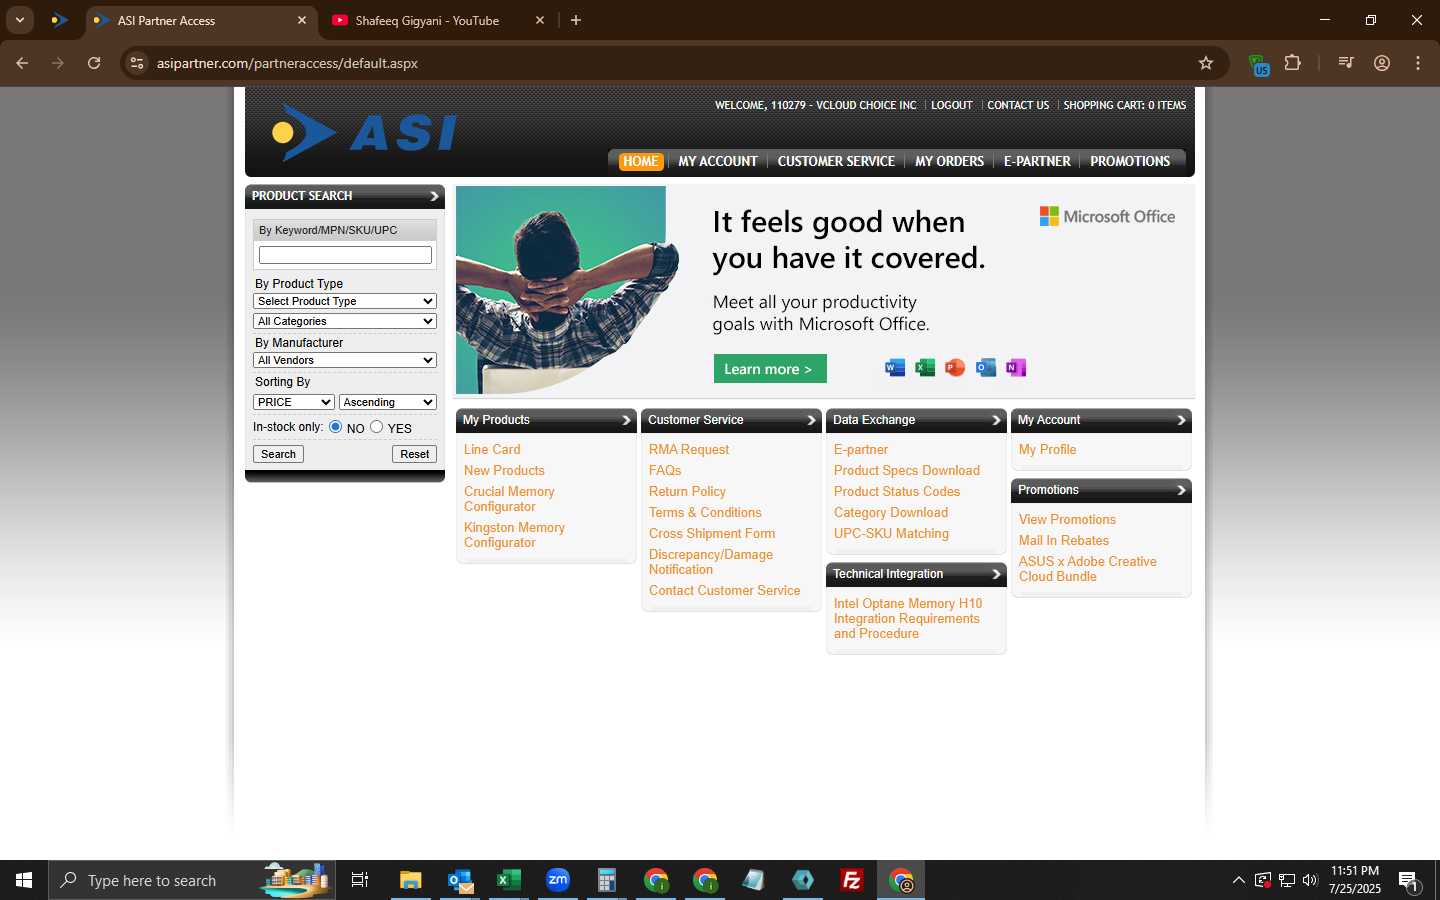Viewport: 1440px width, 900px height.
Task: Open the PRICE sorting dropdown
Action: [x=294, y=402]
